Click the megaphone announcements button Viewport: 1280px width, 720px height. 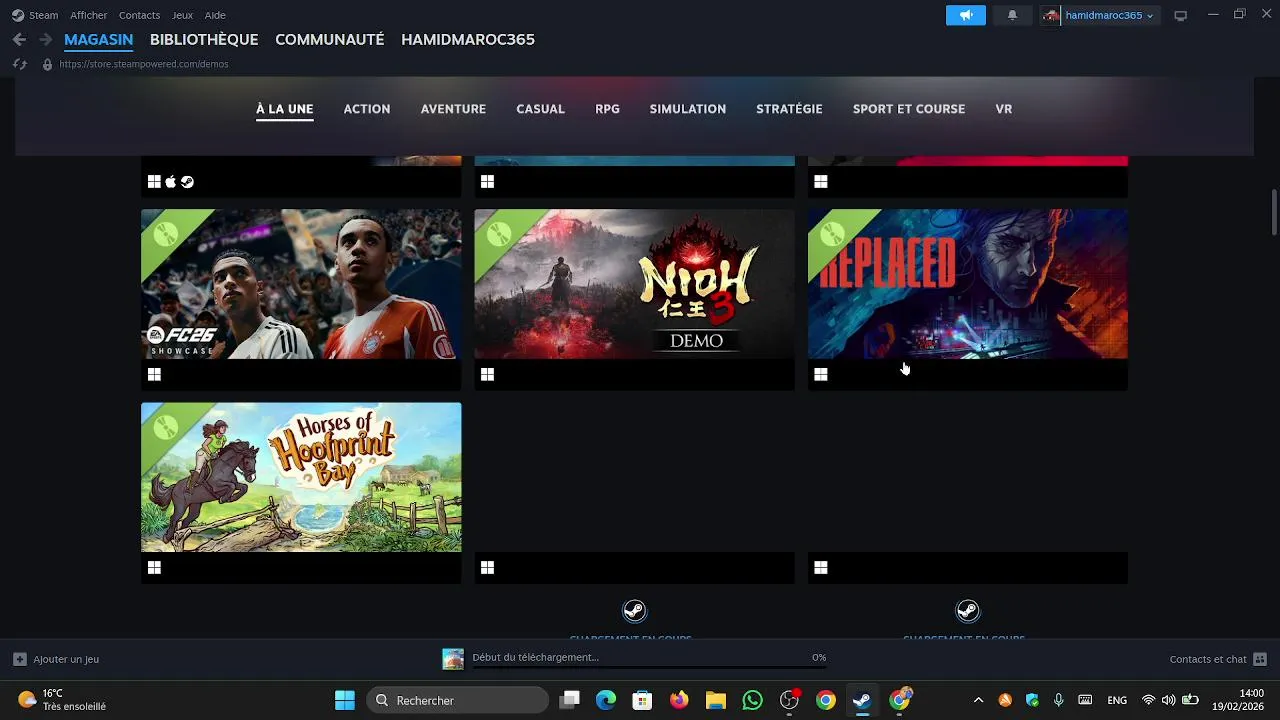click(966, 15)
